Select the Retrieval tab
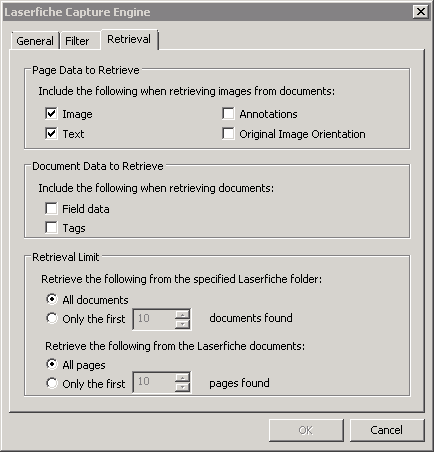 click(129, 39)
